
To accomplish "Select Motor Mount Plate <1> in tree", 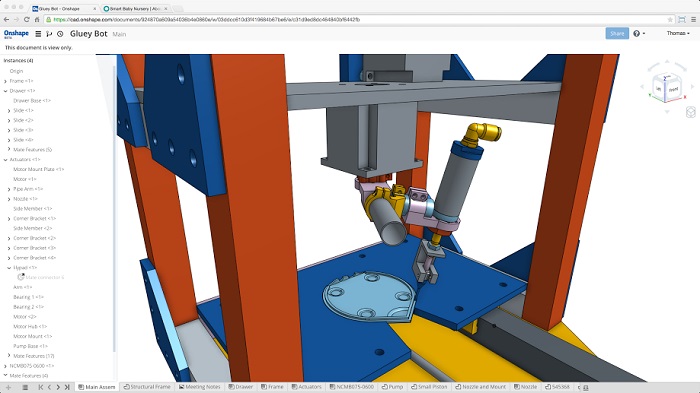I will coord(38,170).
